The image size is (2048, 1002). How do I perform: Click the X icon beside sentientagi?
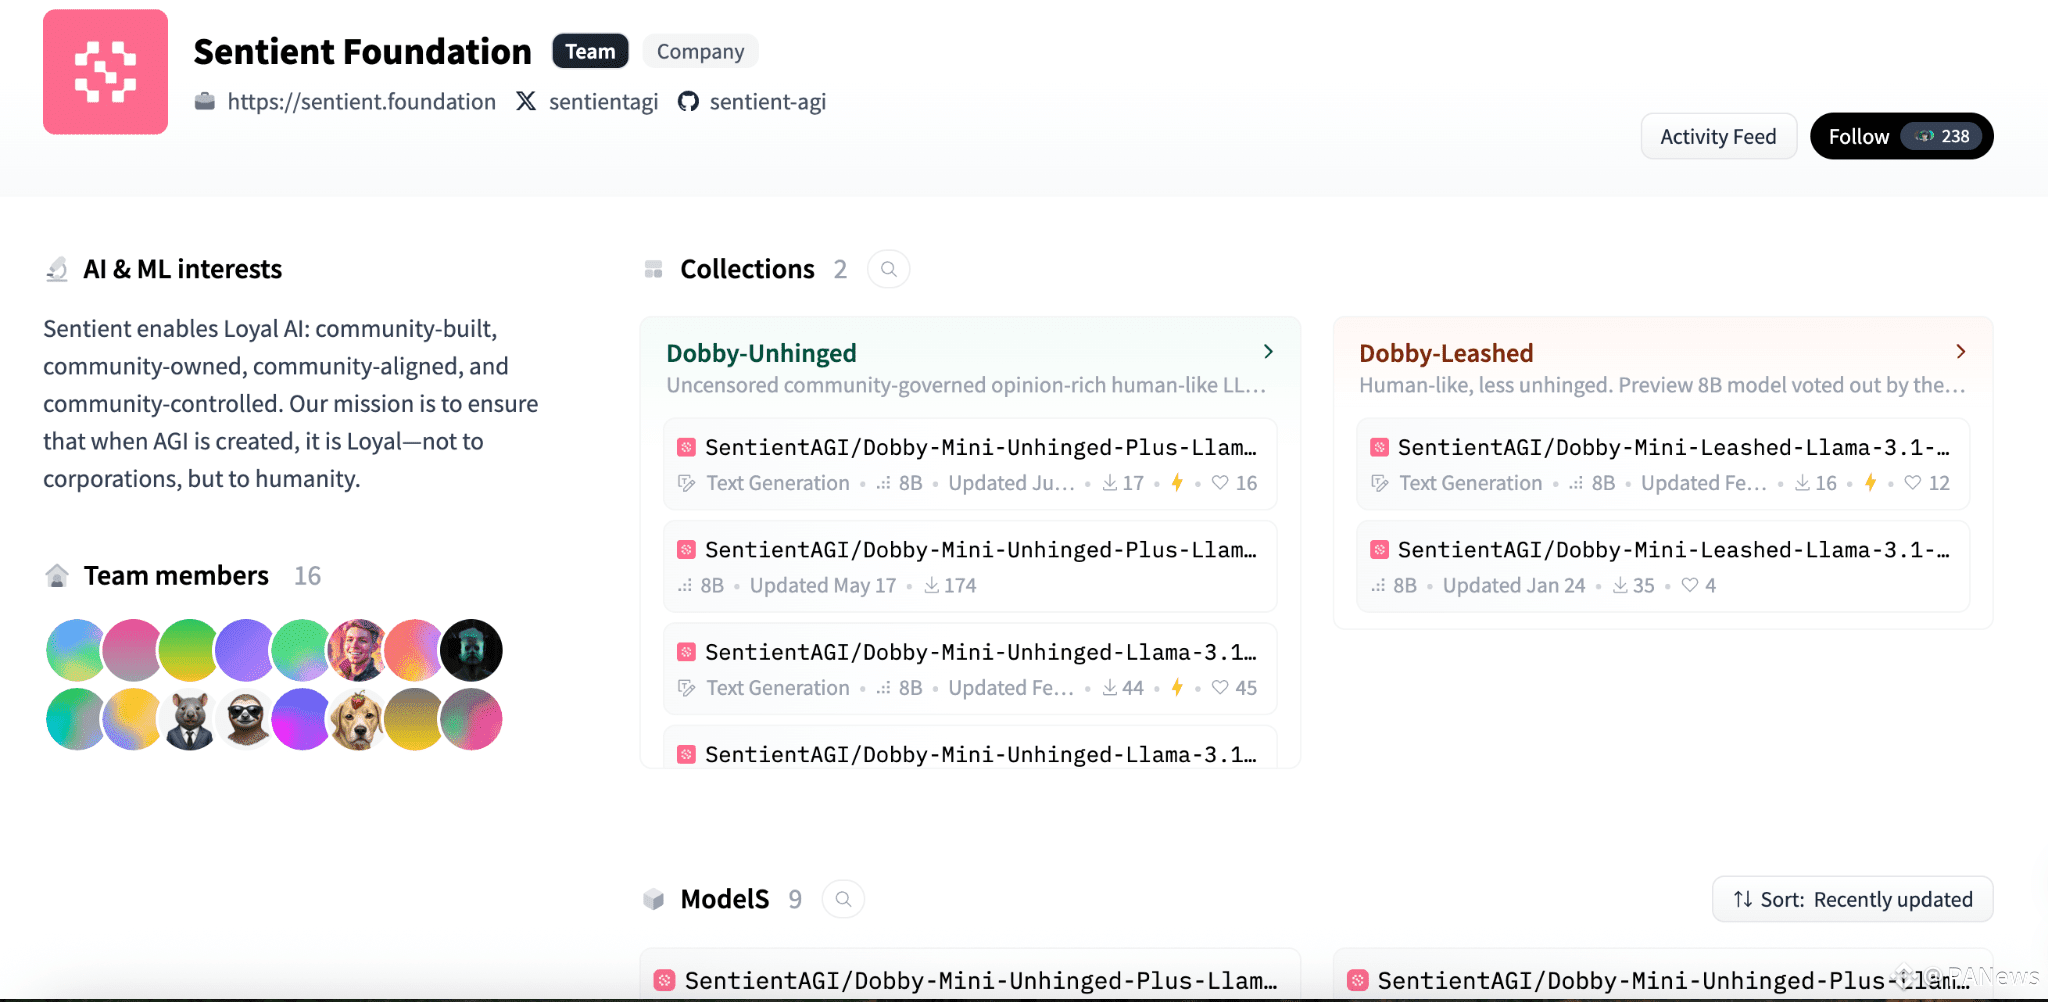[x=526, y=101]
